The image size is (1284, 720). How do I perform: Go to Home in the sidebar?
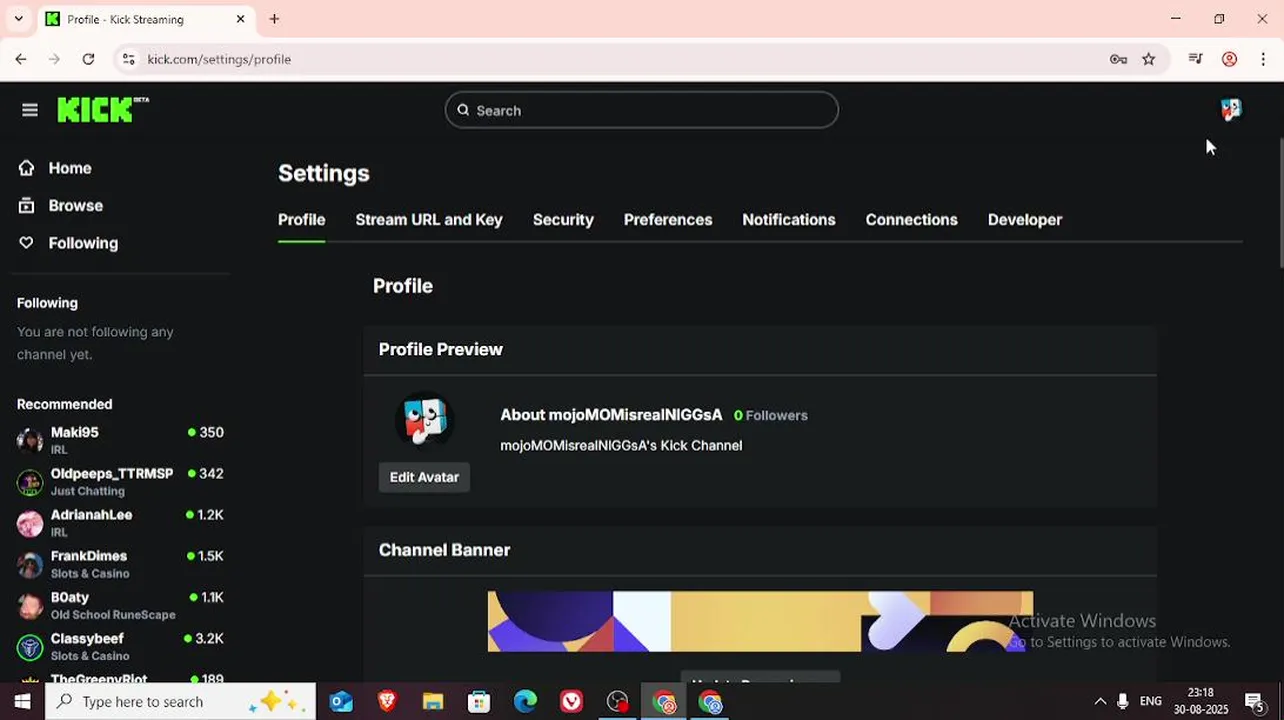[x=70, y=168]
